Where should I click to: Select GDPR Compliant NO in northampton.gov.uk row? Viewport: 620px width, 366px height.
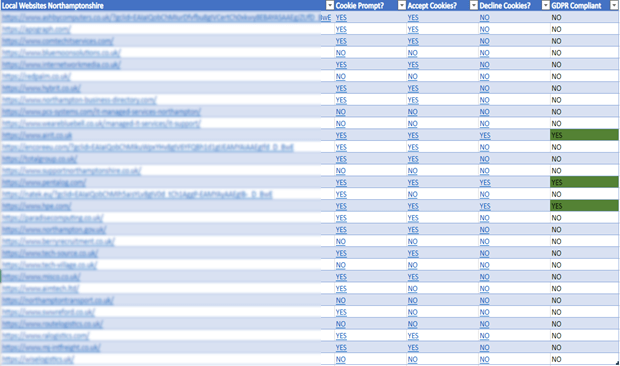point(556,230)
